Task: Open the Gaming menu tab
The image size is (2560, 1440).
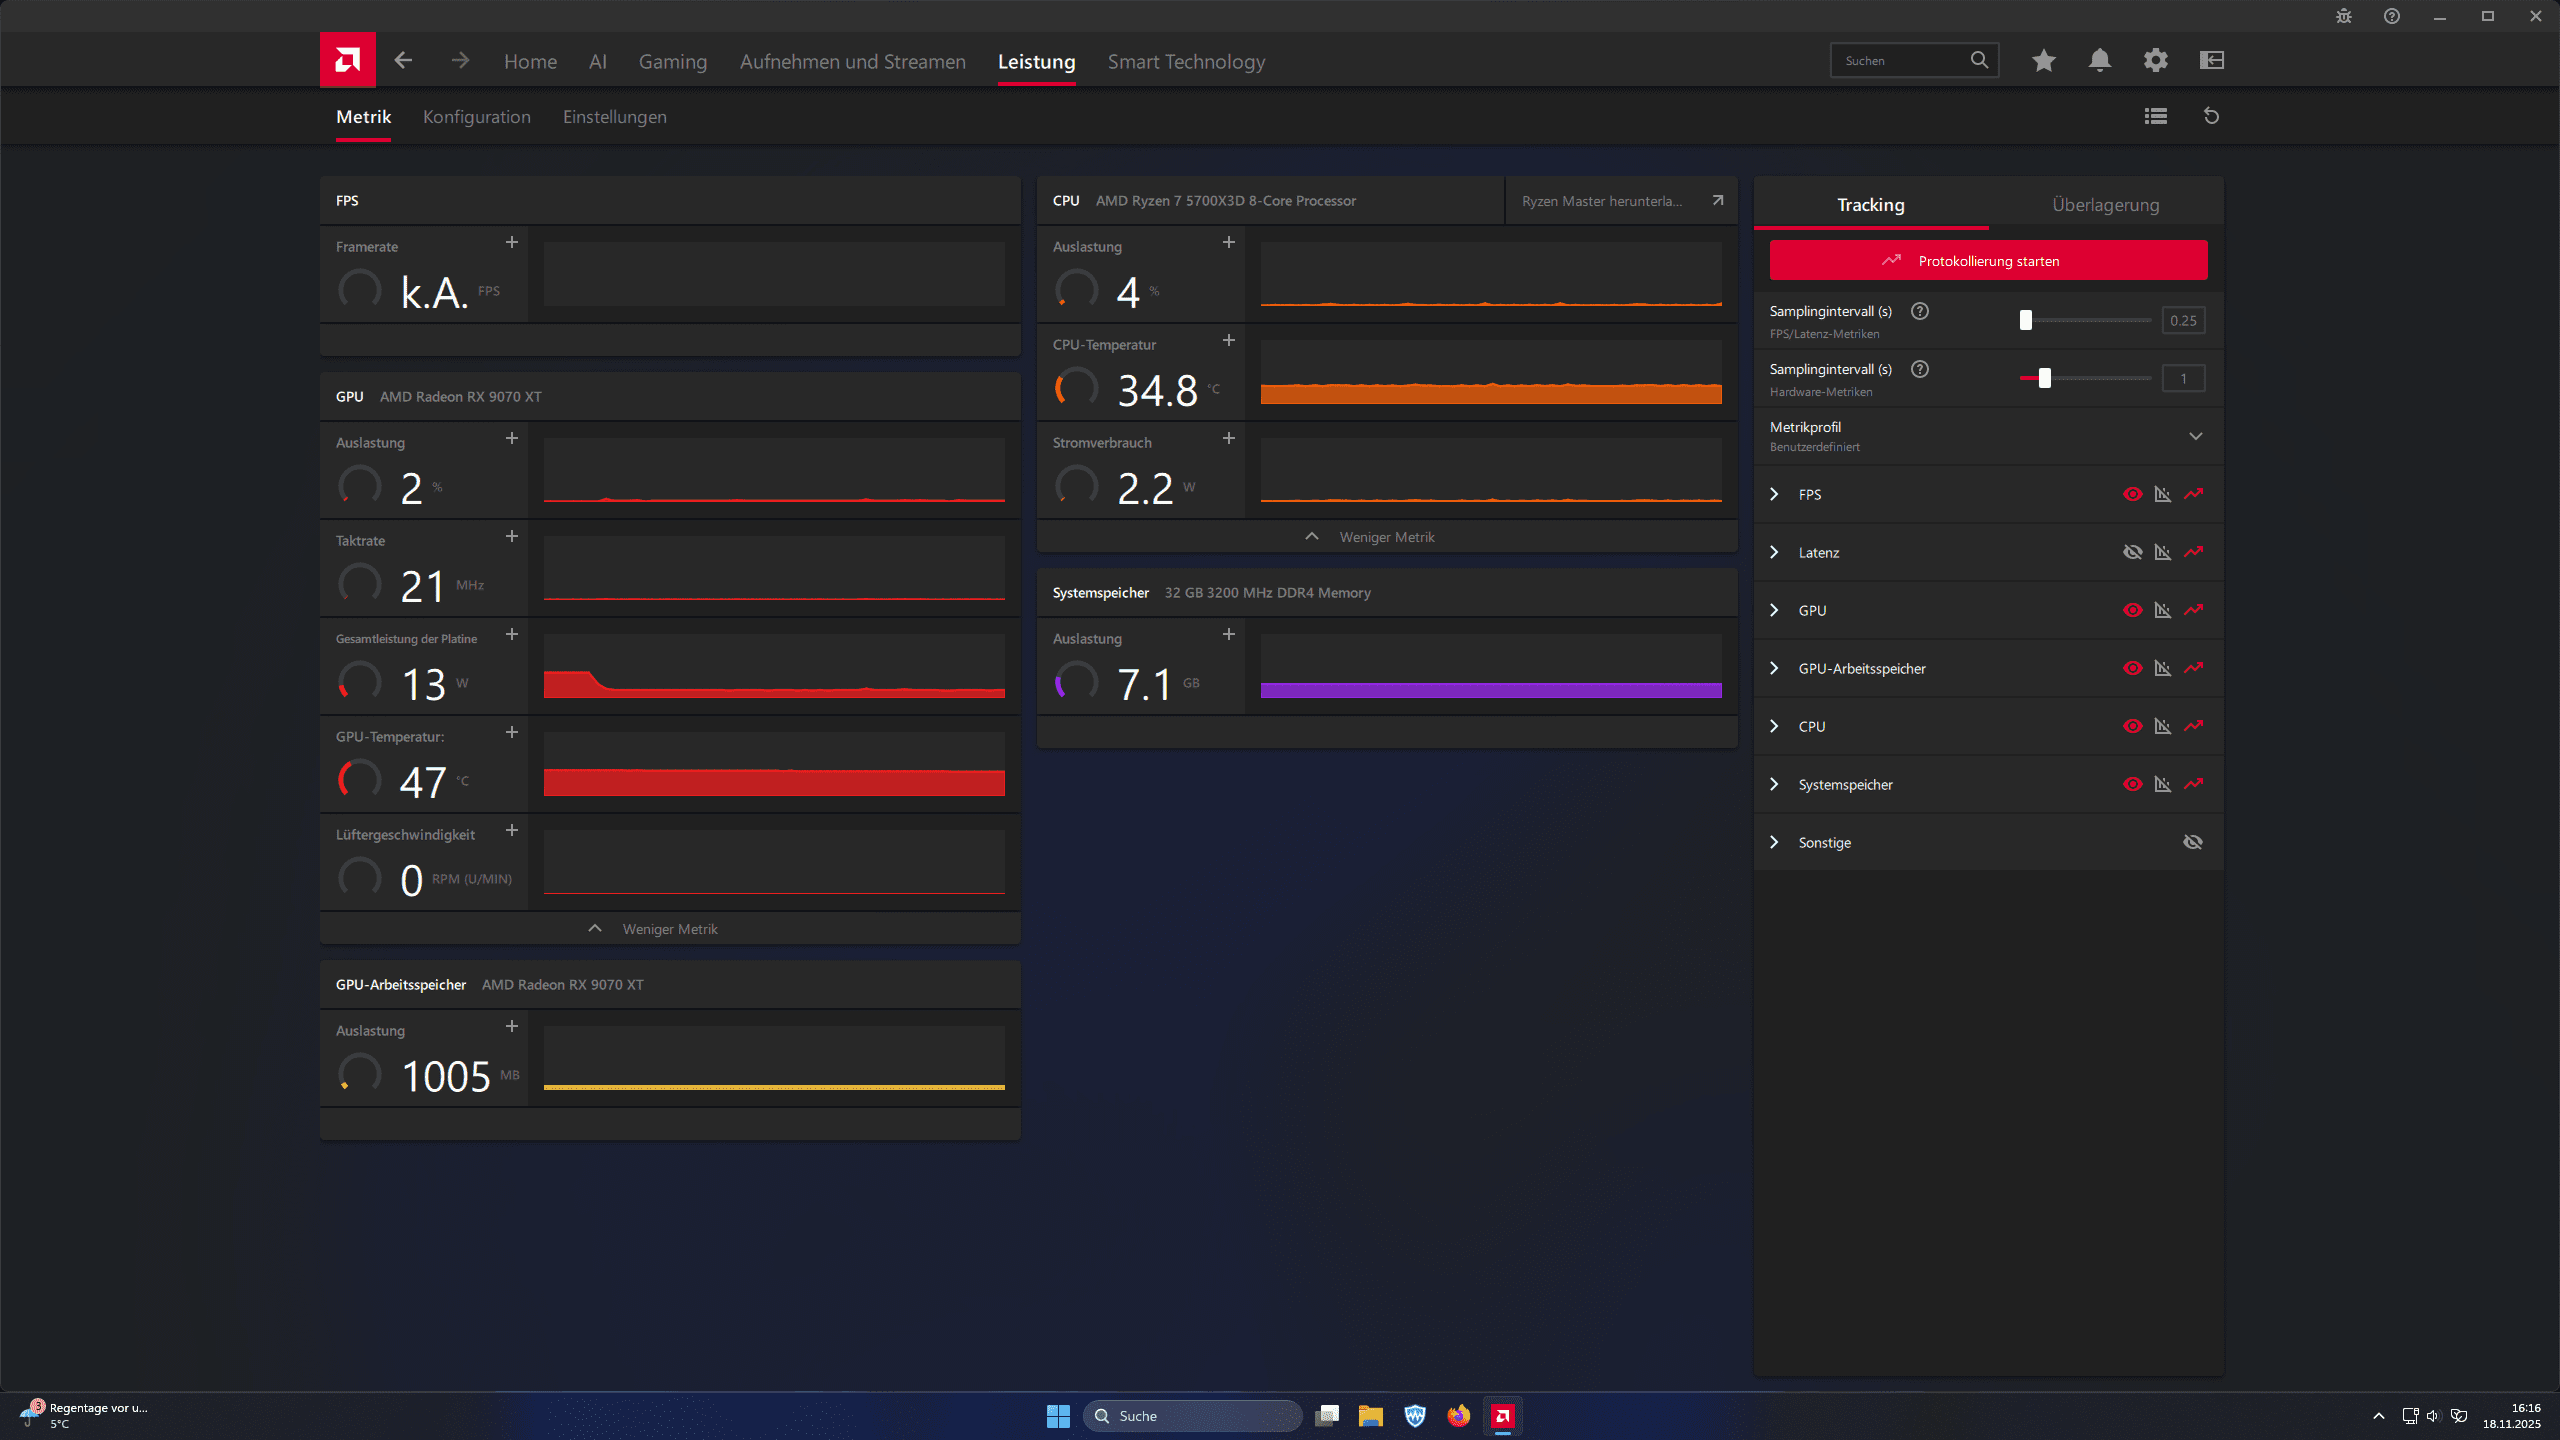Action: tap(672, 62)
